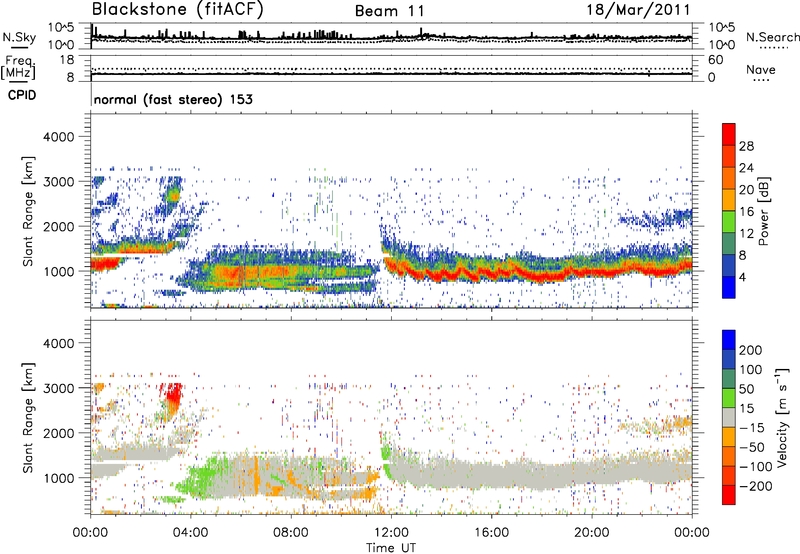Click the 16 label on power color bar
The height and width of the screenshot is (554, 800).
tap(746, 212)
